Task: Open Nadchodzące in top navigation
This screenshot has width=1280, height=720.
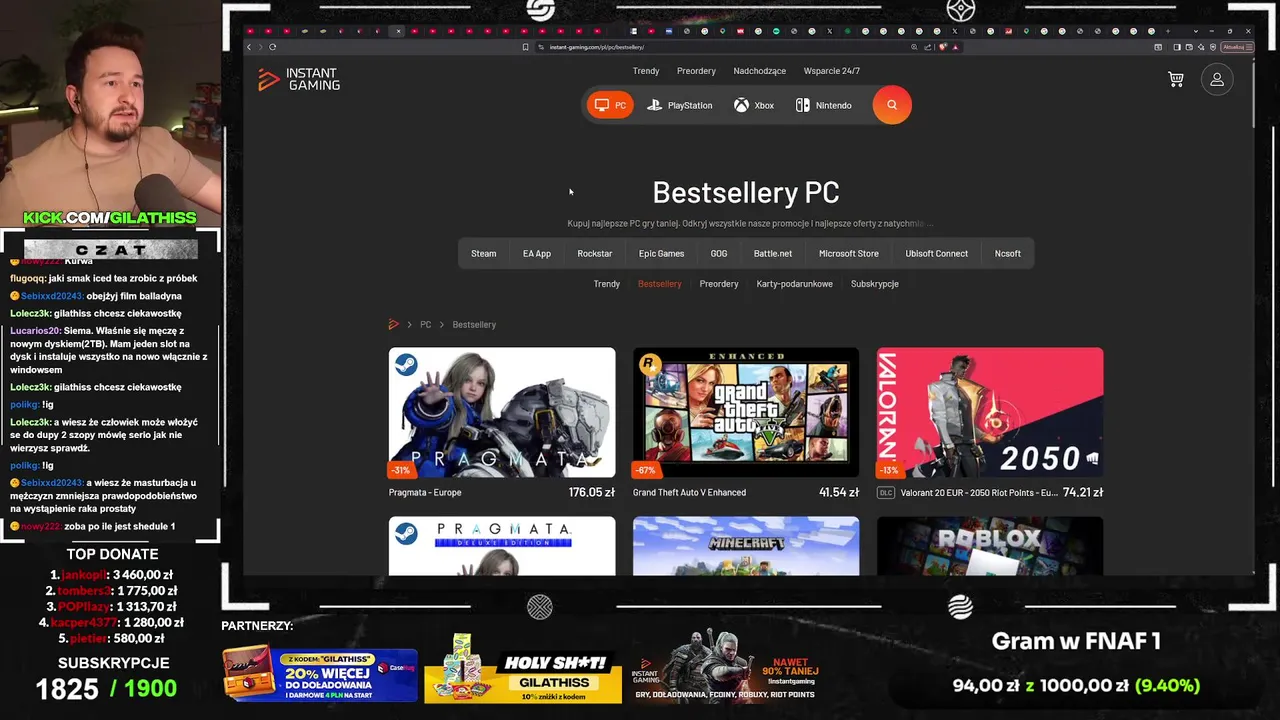Action: [760, 71]
